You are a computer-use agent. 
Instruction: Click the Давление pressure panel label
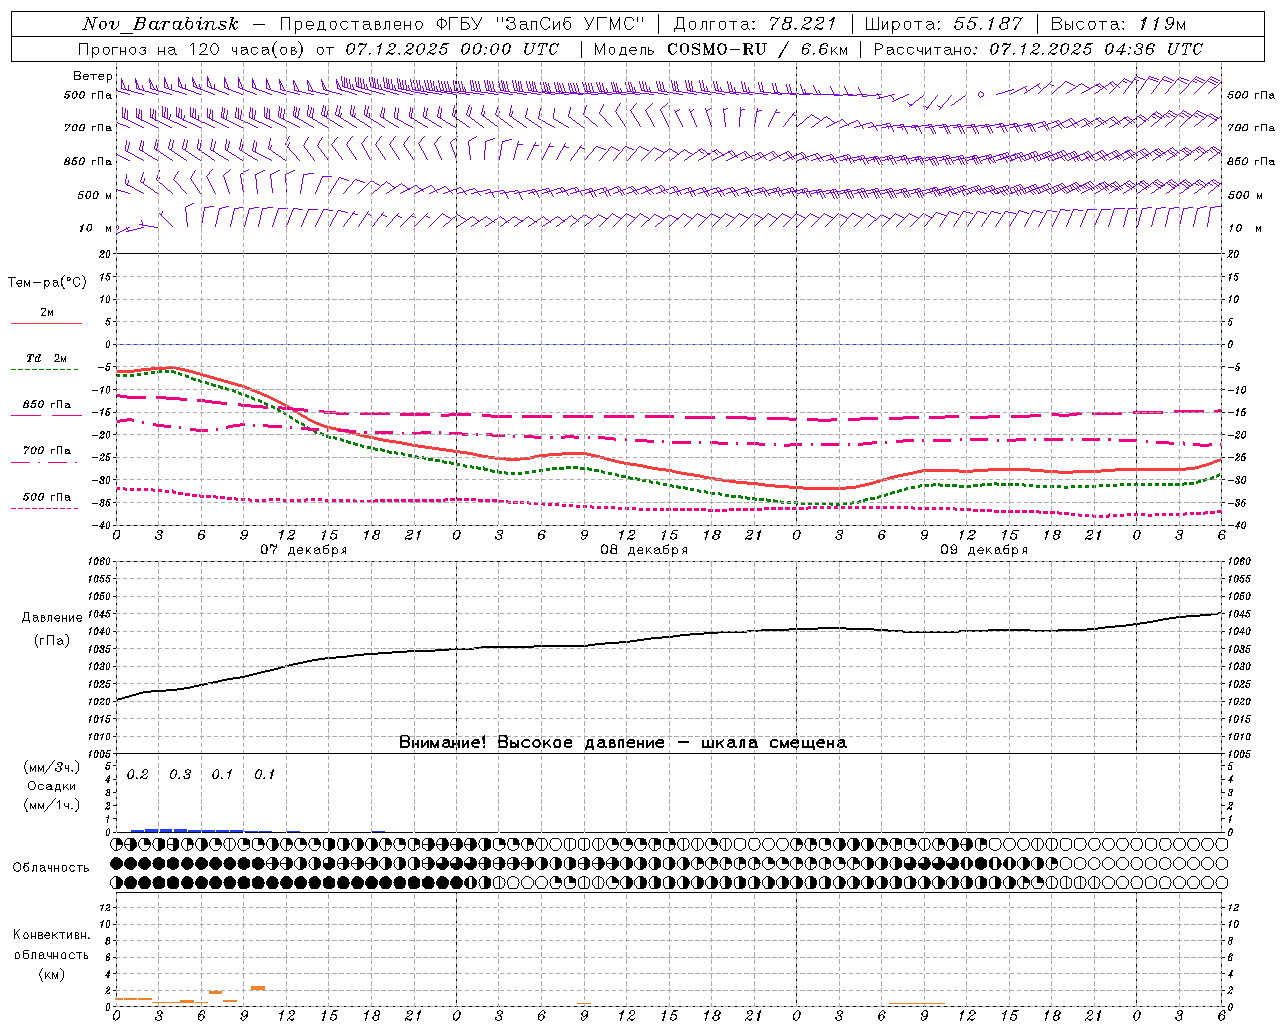52,618
